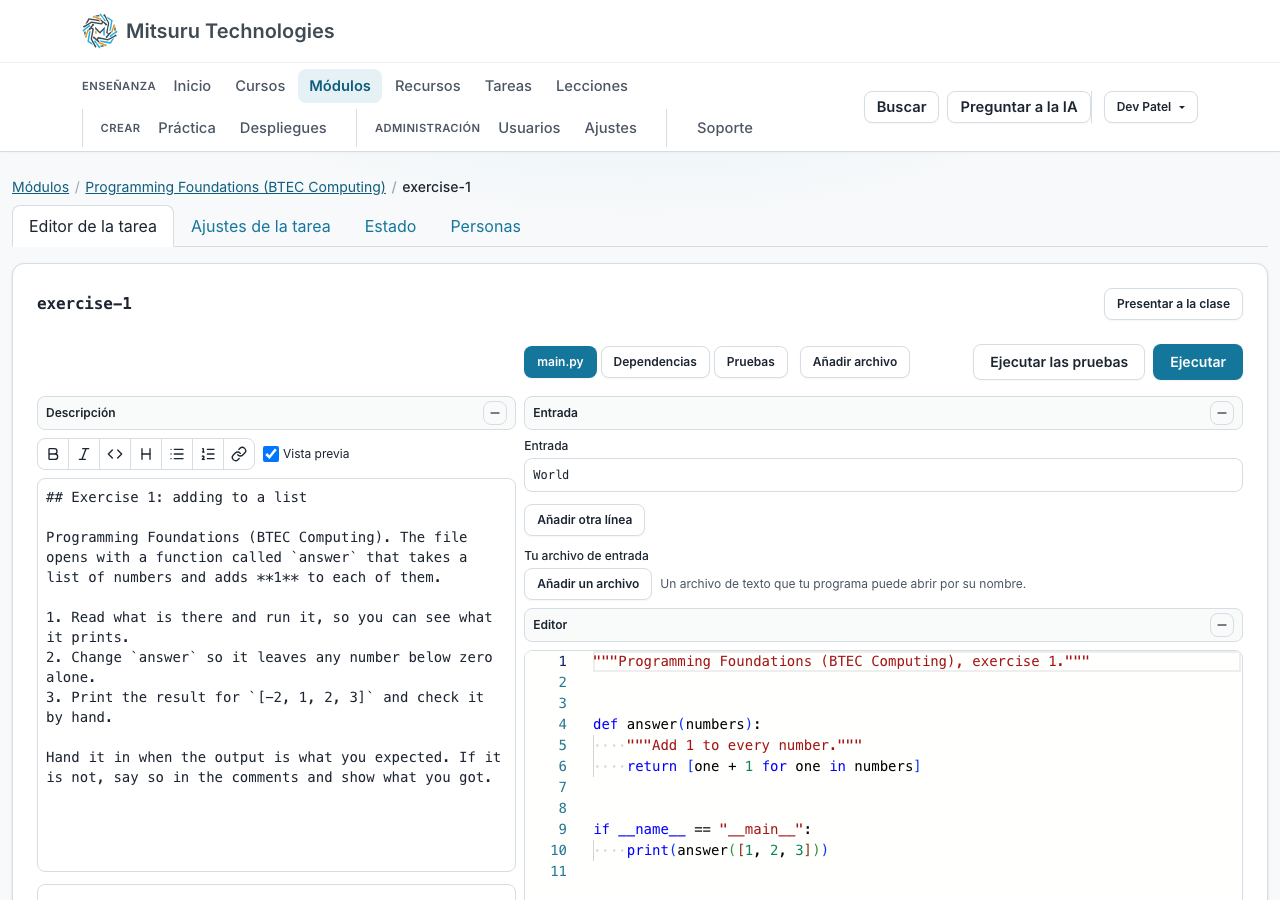
Task: Insert a heading with the H icon
Action: click(146, 454)
